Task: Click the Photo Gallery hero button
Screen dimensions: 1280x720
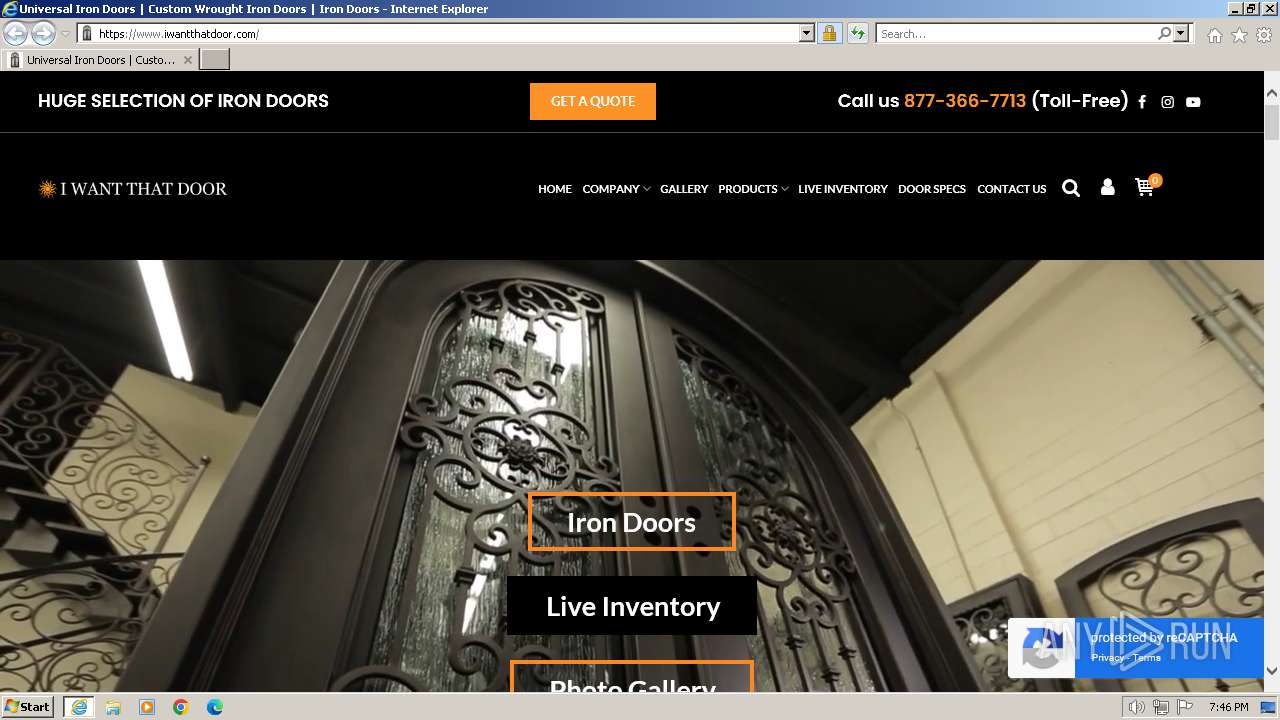Action: tap(632, 677)
